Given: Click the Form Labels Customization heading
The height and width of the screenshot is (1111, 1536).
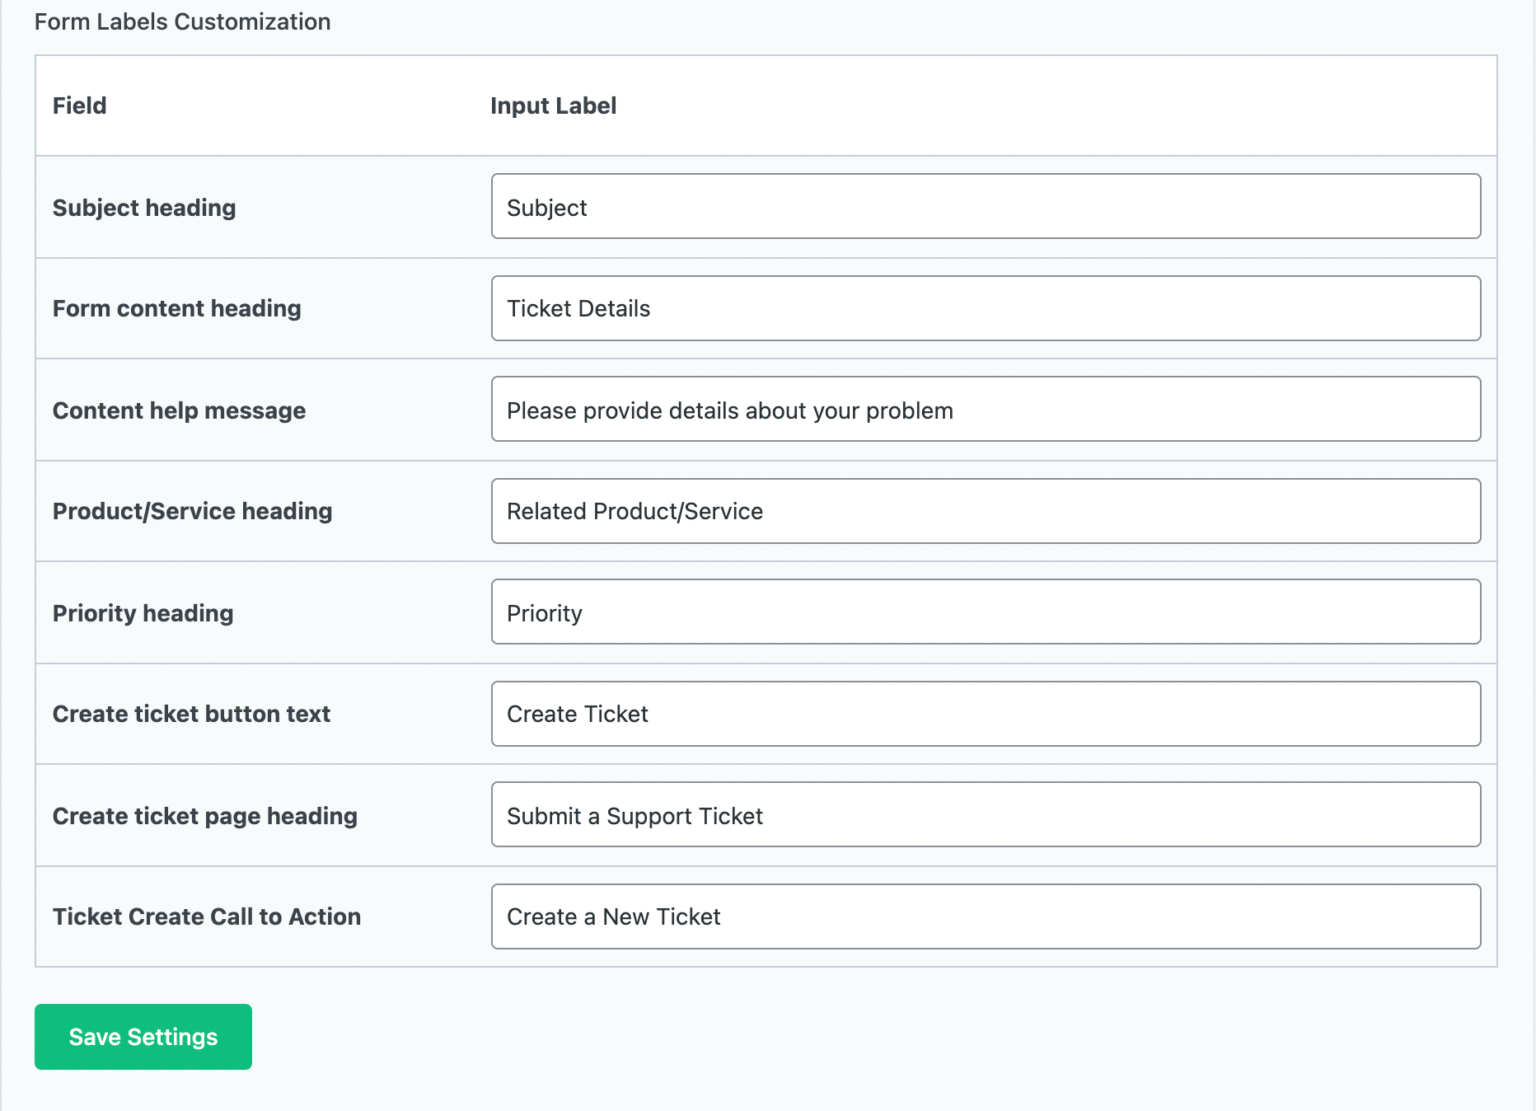Looking at the screenshot, I should click(182, 21).
